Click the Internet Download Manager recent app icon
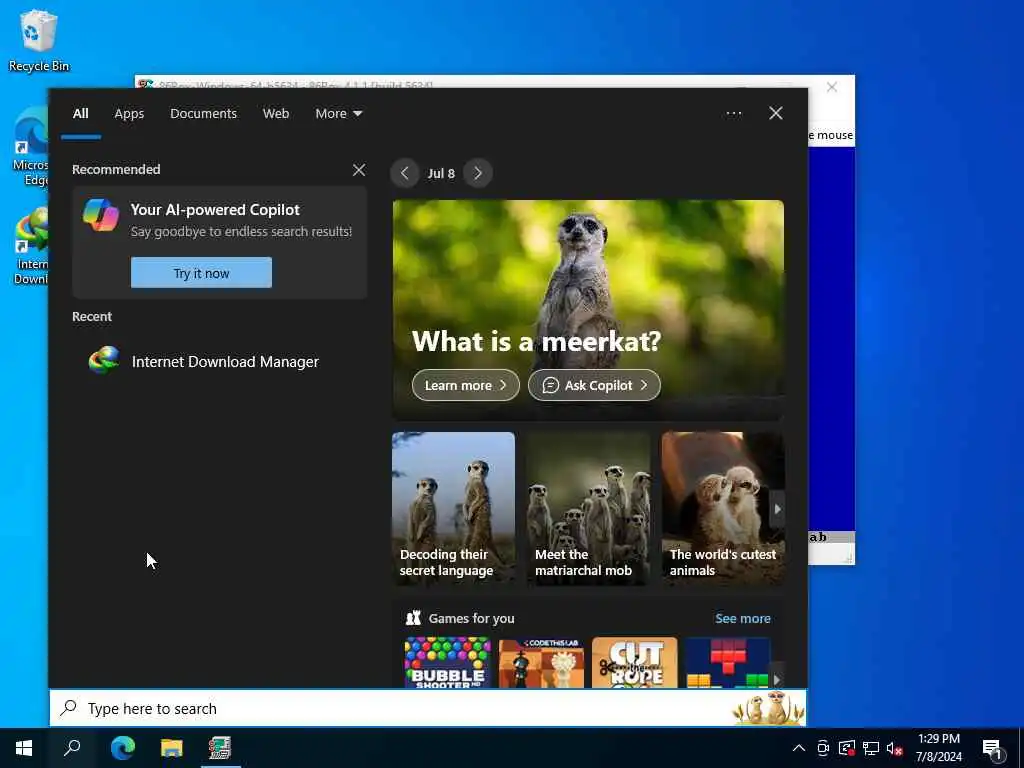The height and width of the screenshot is (768, 1024). click(104, 360)
